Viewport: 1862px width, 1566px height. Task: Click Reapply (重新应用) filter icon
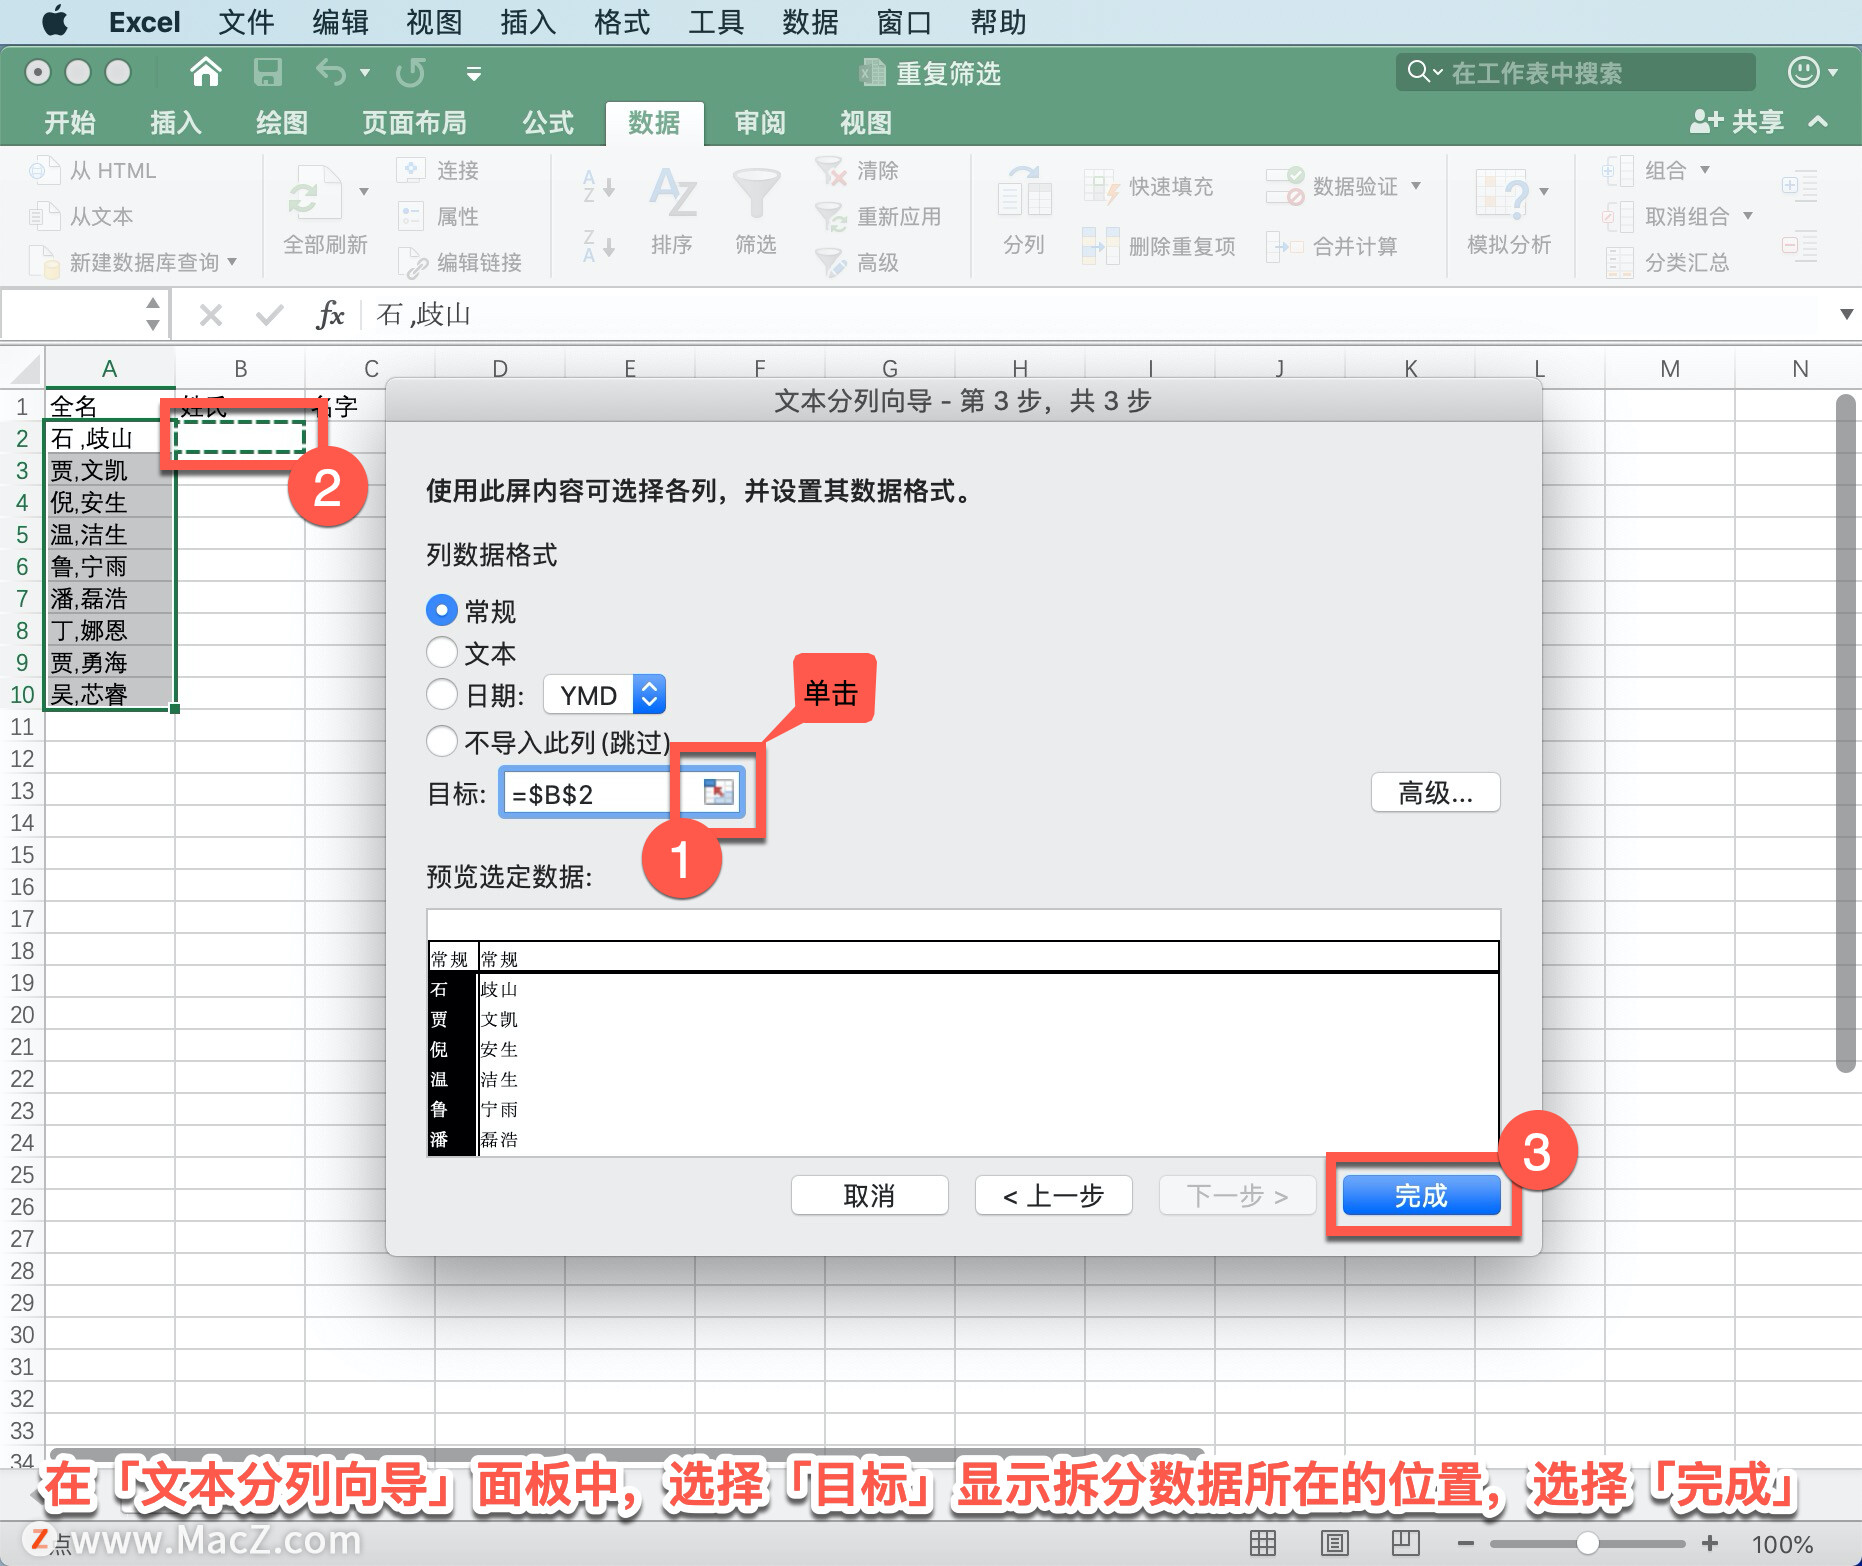coord(830,216)
